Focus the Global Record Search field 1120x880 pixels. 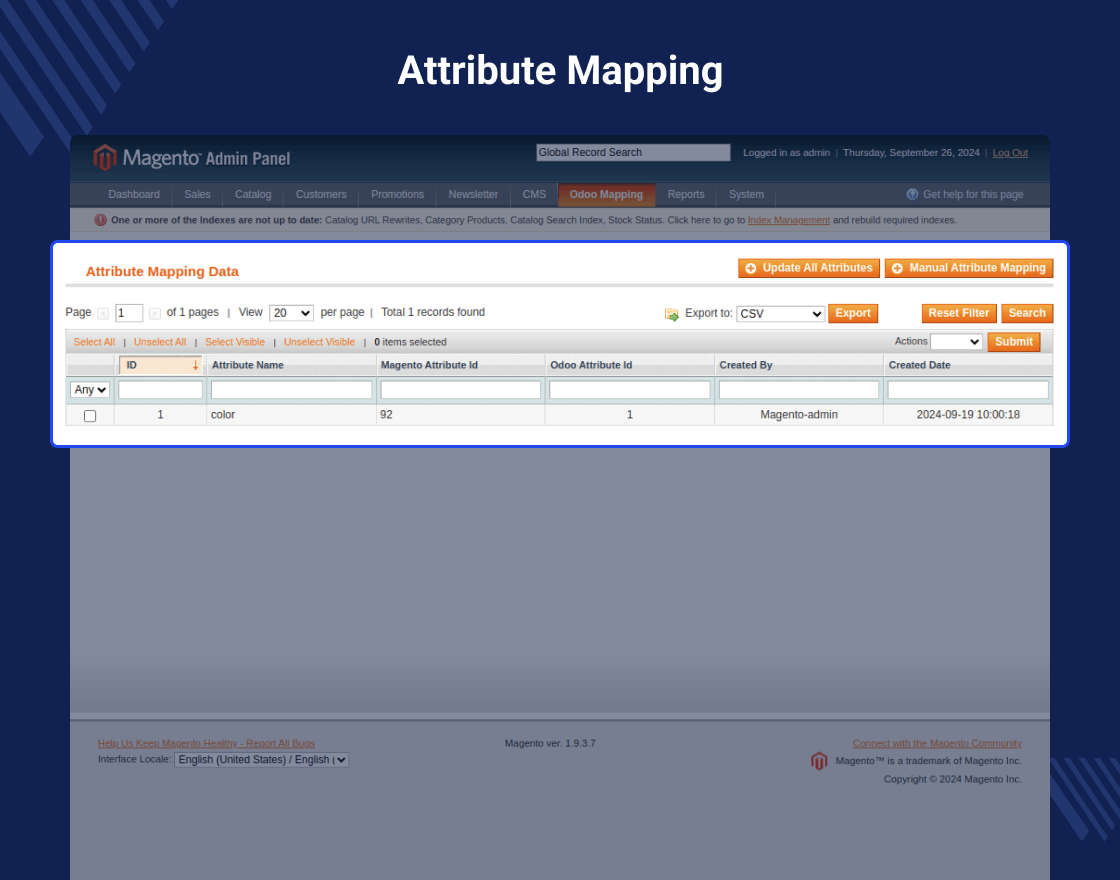pos(633,153)
